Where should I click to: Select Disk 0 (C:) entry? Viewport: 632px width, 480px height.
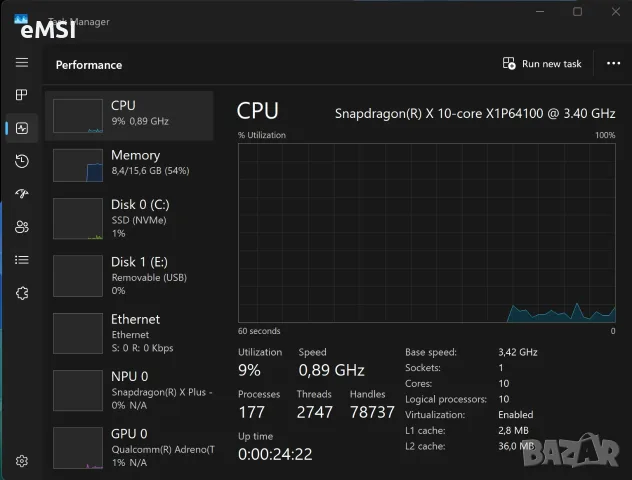click(x=129, y=218)
